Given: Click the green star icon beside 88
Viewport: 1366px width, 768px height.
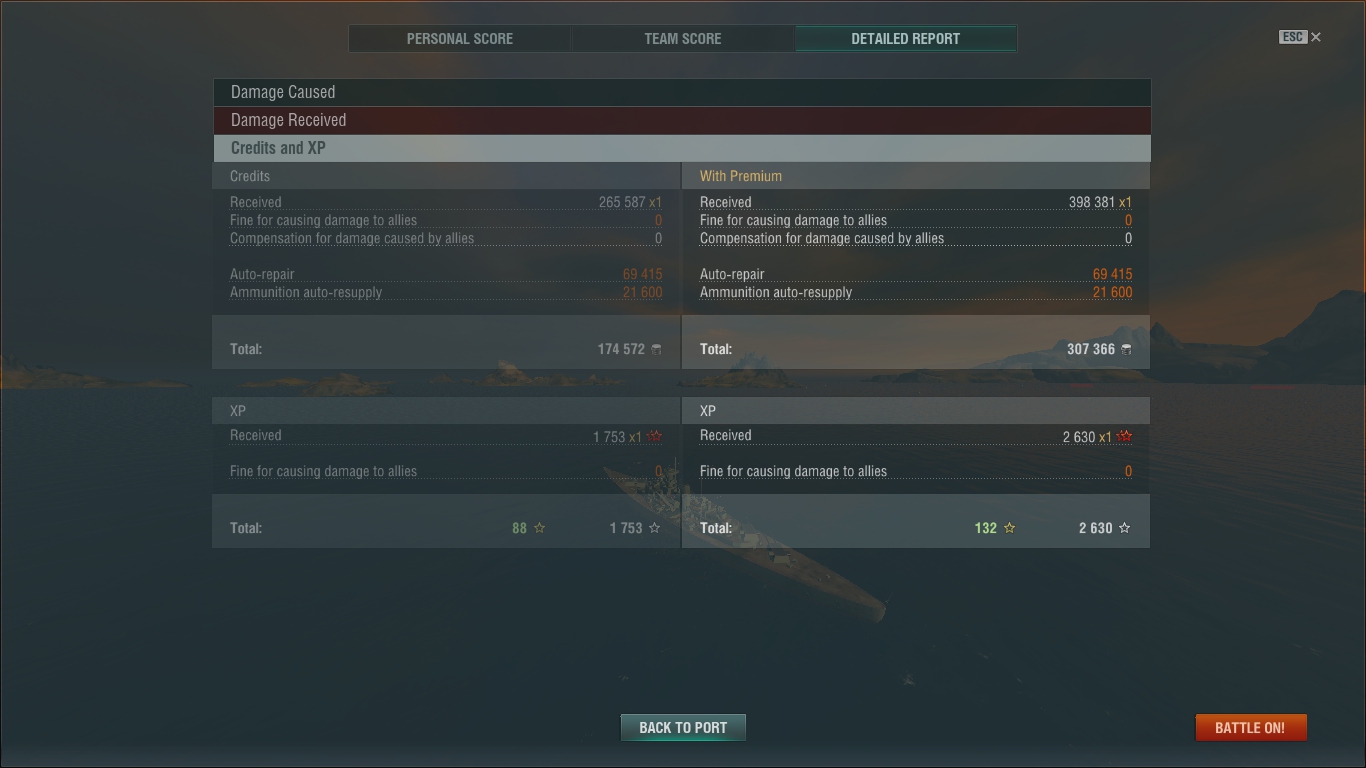Looking at the screenshot, I should pos(539,528).
